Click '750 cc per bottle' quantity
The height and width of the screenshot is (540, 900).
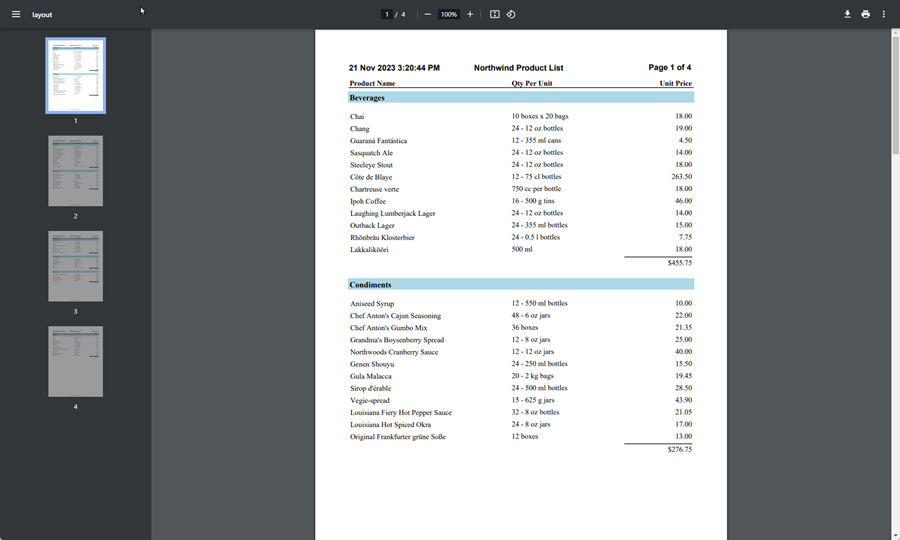536,189
